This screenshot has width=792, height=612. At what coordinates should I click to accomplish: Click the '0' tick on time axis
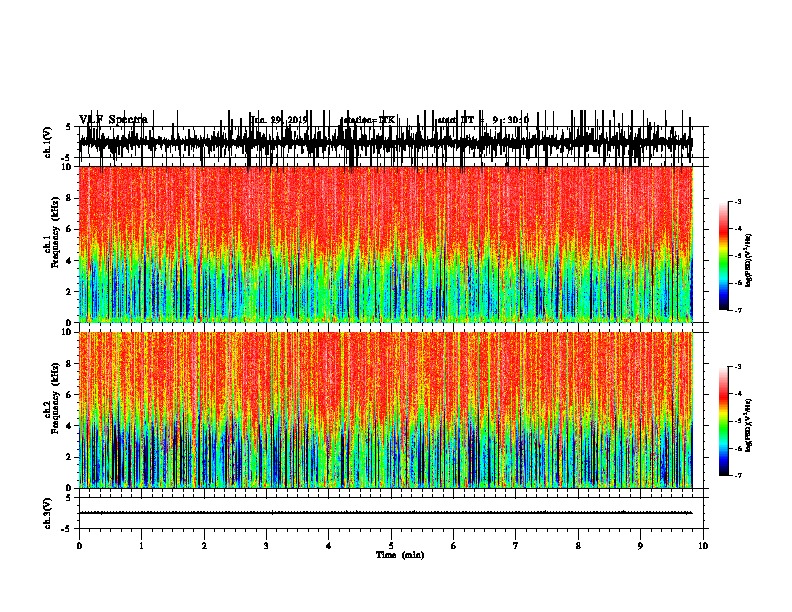coord(79,546)
